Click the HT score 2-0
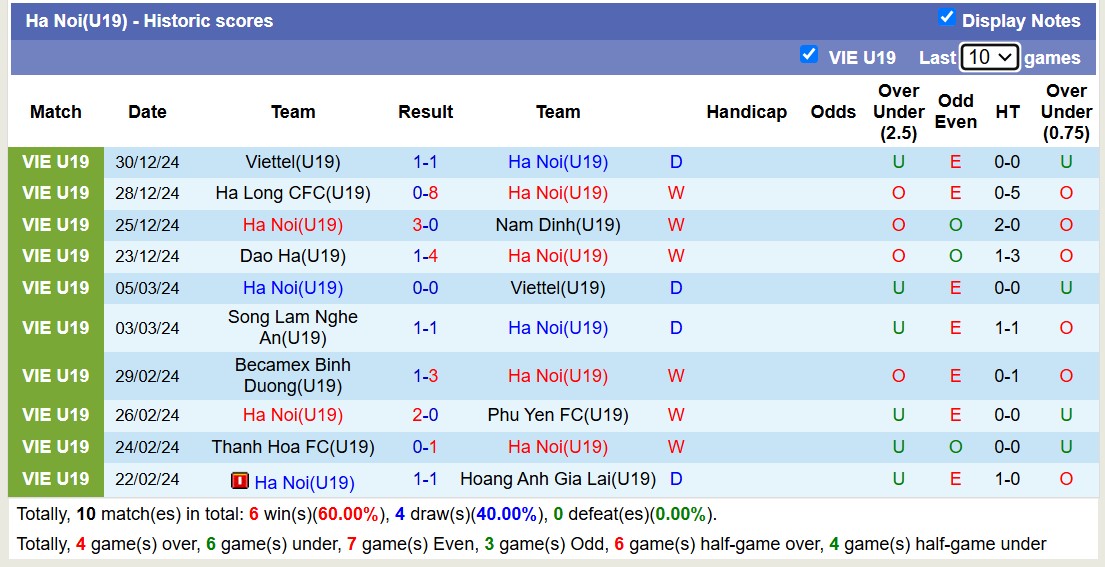 (x=1007, y=225)
